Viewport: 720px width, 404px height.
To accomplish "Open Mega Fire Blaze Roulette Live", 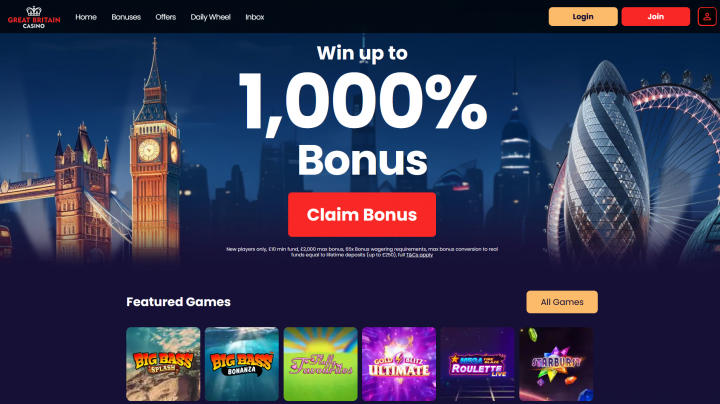I will [x=478, y=364].
